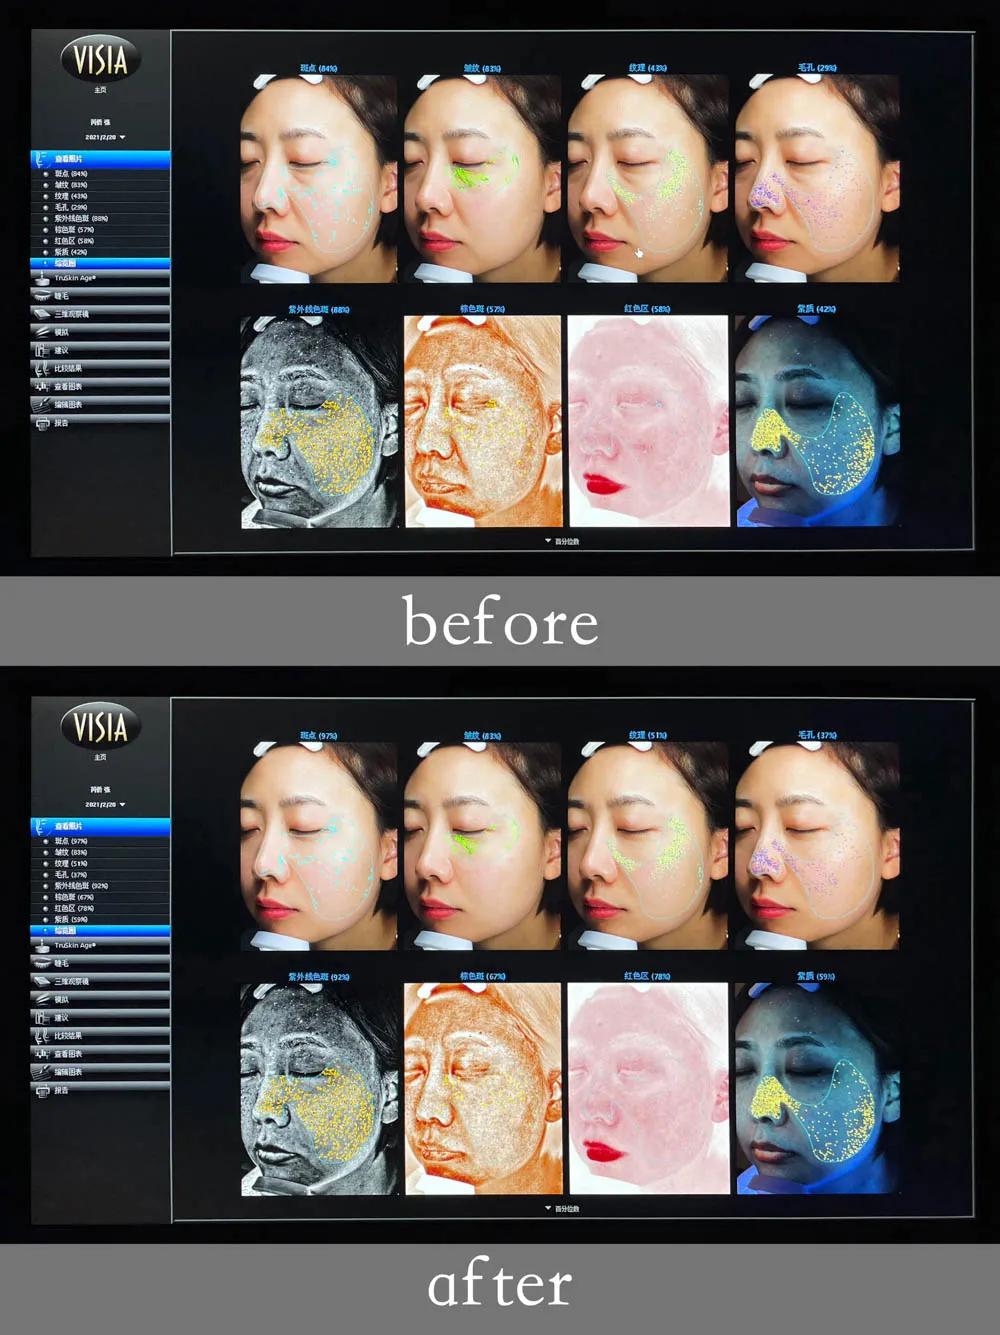The height and width of the screenshot is (1335, 1000).
Task: Open the 2021/2/20 date dropdown in the after screen
Action: [x=105, y=804]
